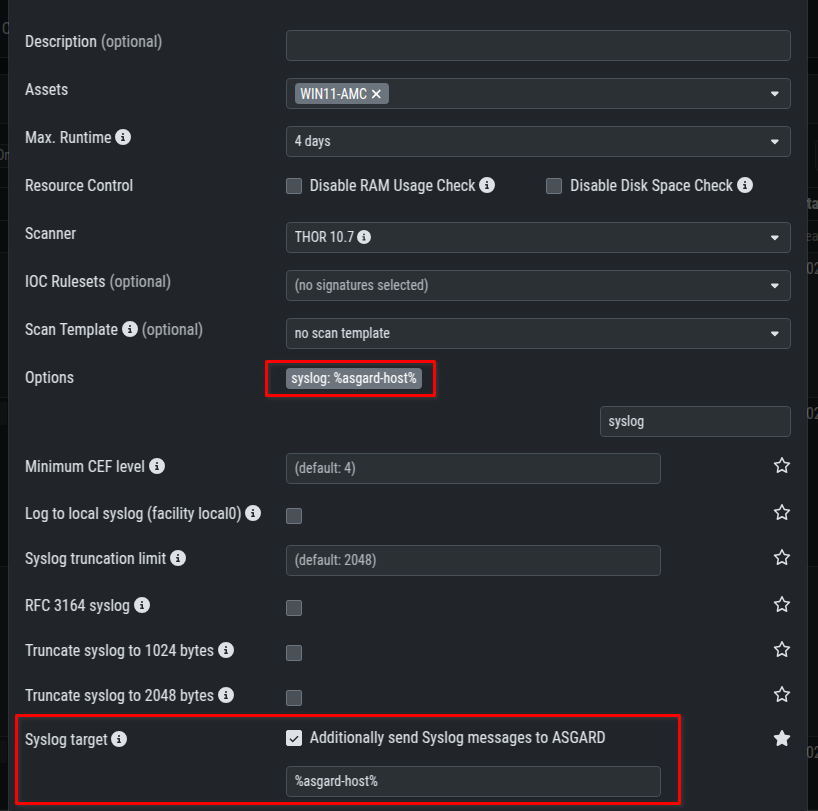Favorite the Minimum CEF level option star
Screen dimensions: 818x811
coord(782,466)
